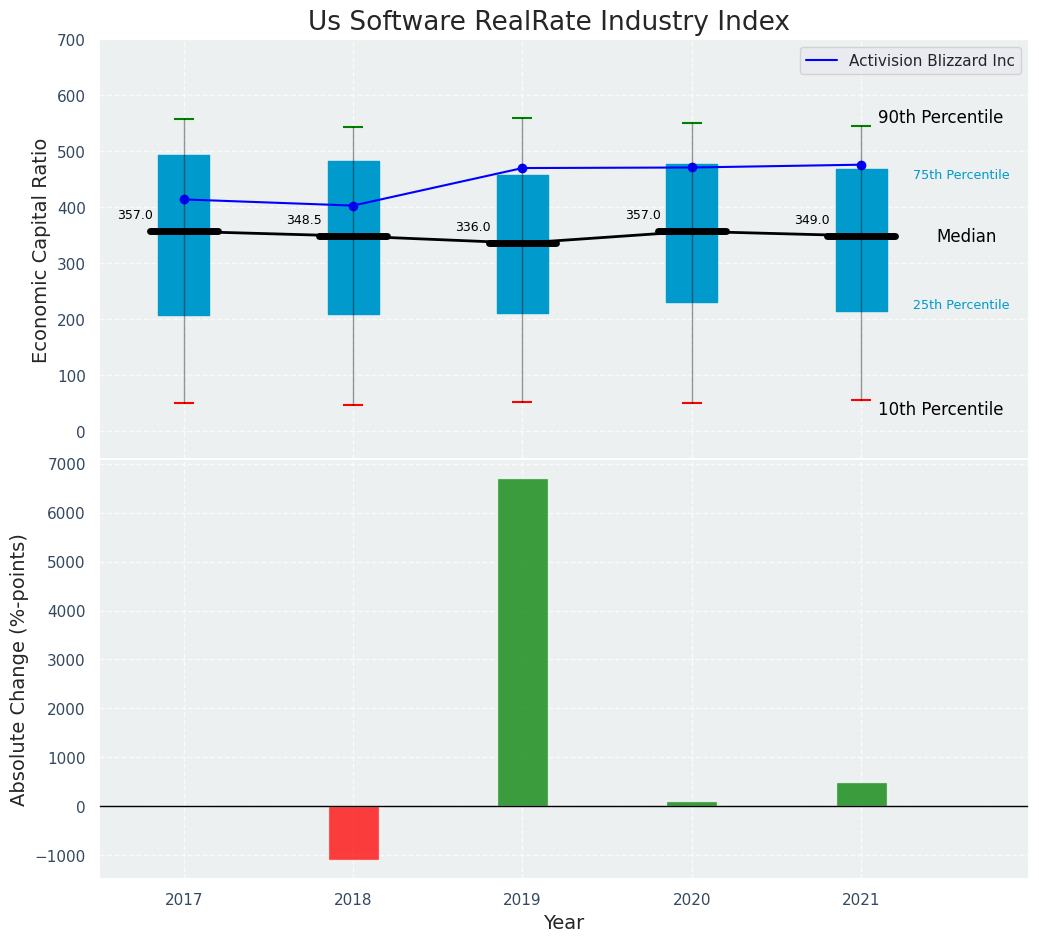Click the tall green 2019 change bar

pos(522,642)
